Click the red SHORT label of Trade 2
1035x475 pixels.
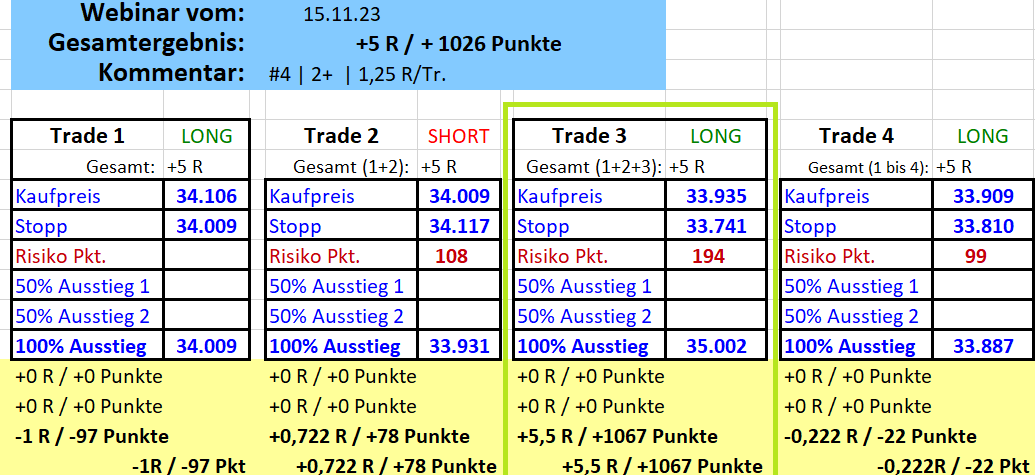[x=458, y=136]
